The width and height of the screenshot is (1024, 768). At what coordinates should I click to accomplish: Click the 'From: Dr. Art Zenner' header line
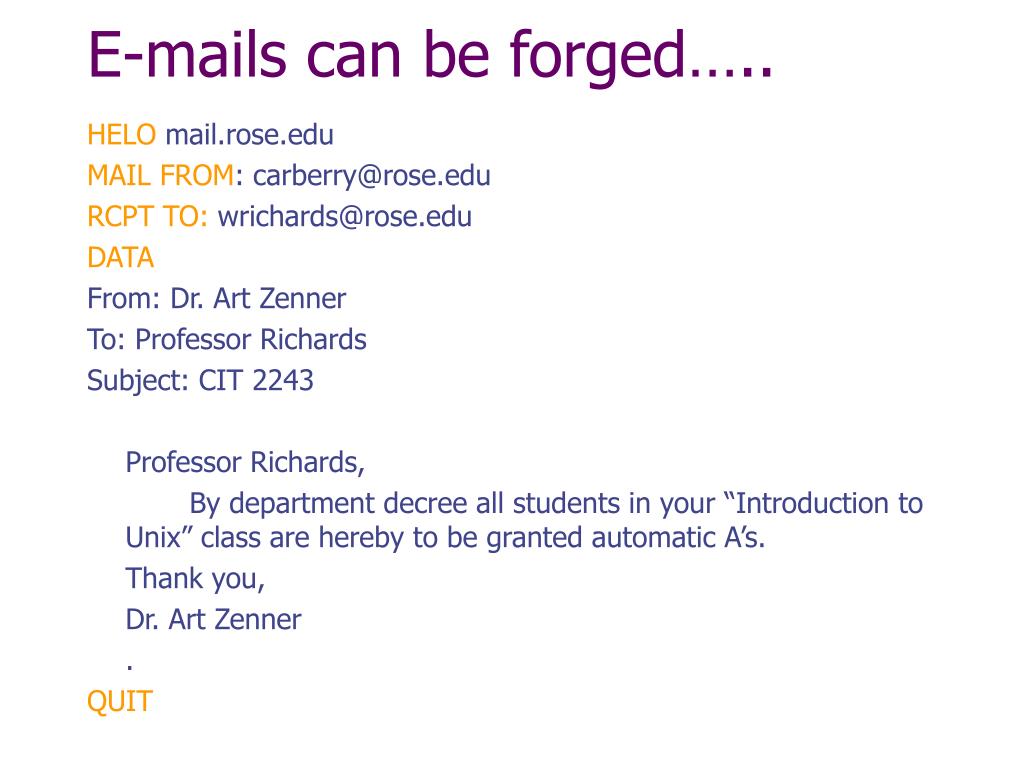(x=216, y=298)
